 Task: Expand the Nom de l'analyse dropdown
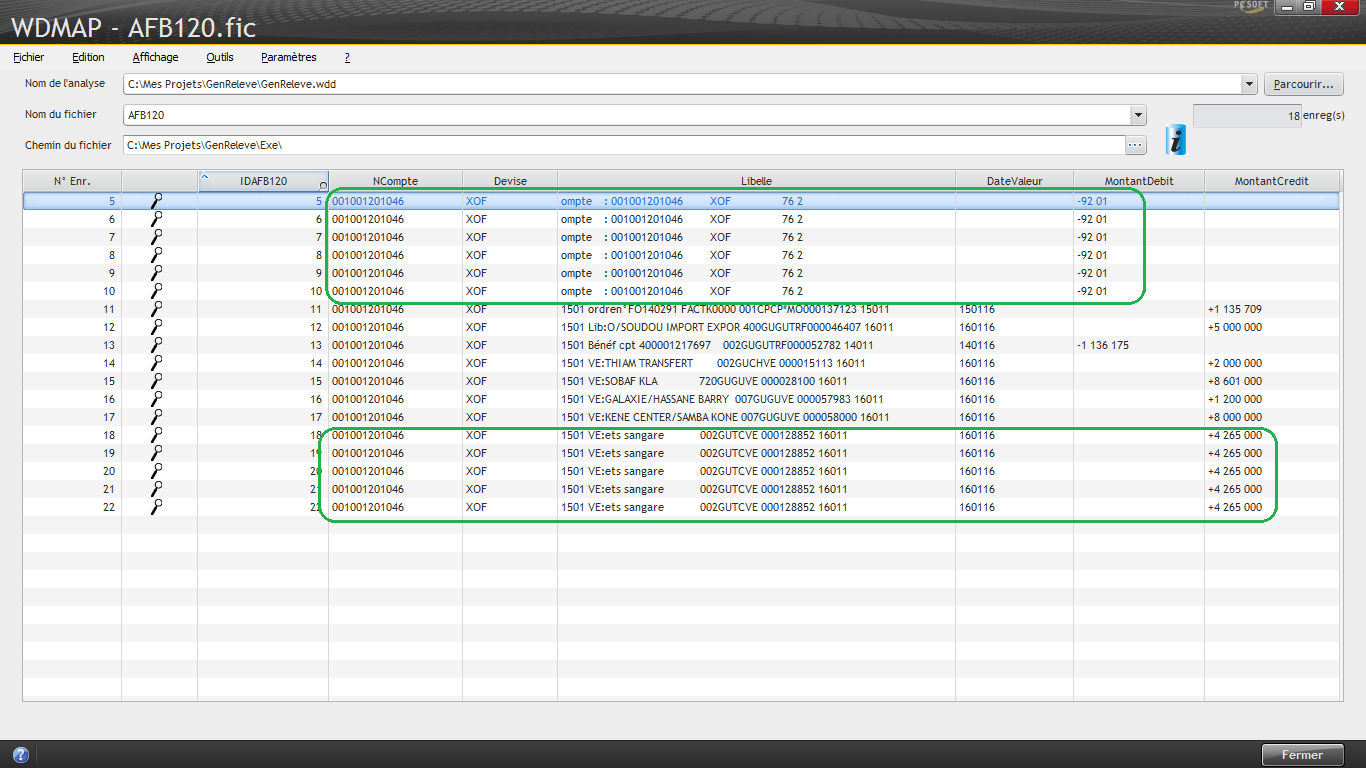coord(1248,84)
